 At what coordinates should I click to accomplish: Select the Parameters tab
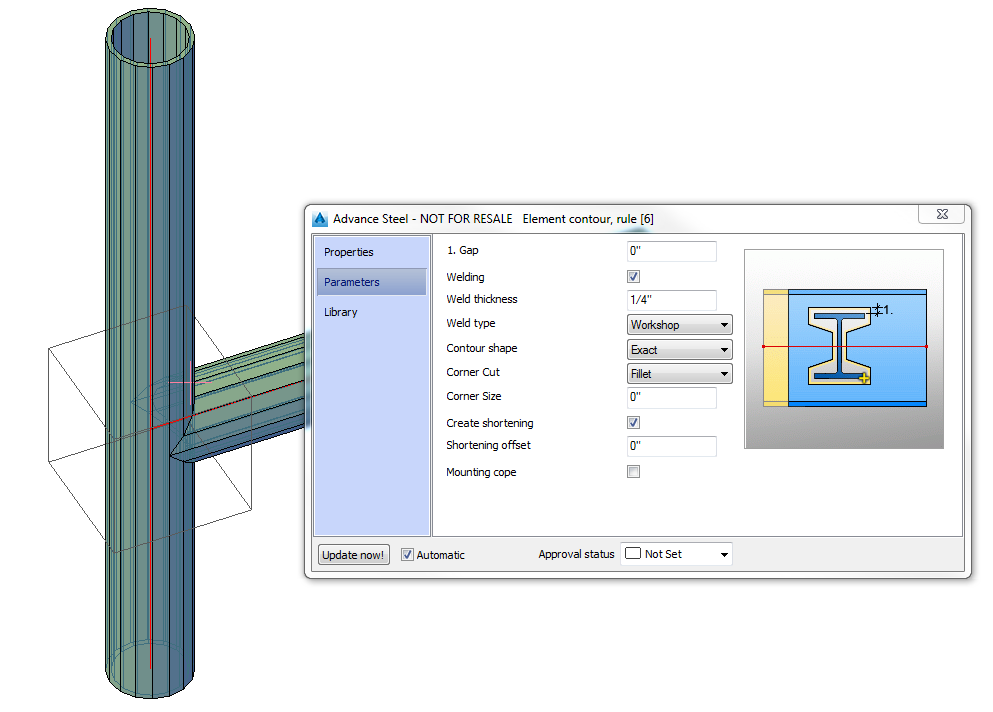pos(372,282)
